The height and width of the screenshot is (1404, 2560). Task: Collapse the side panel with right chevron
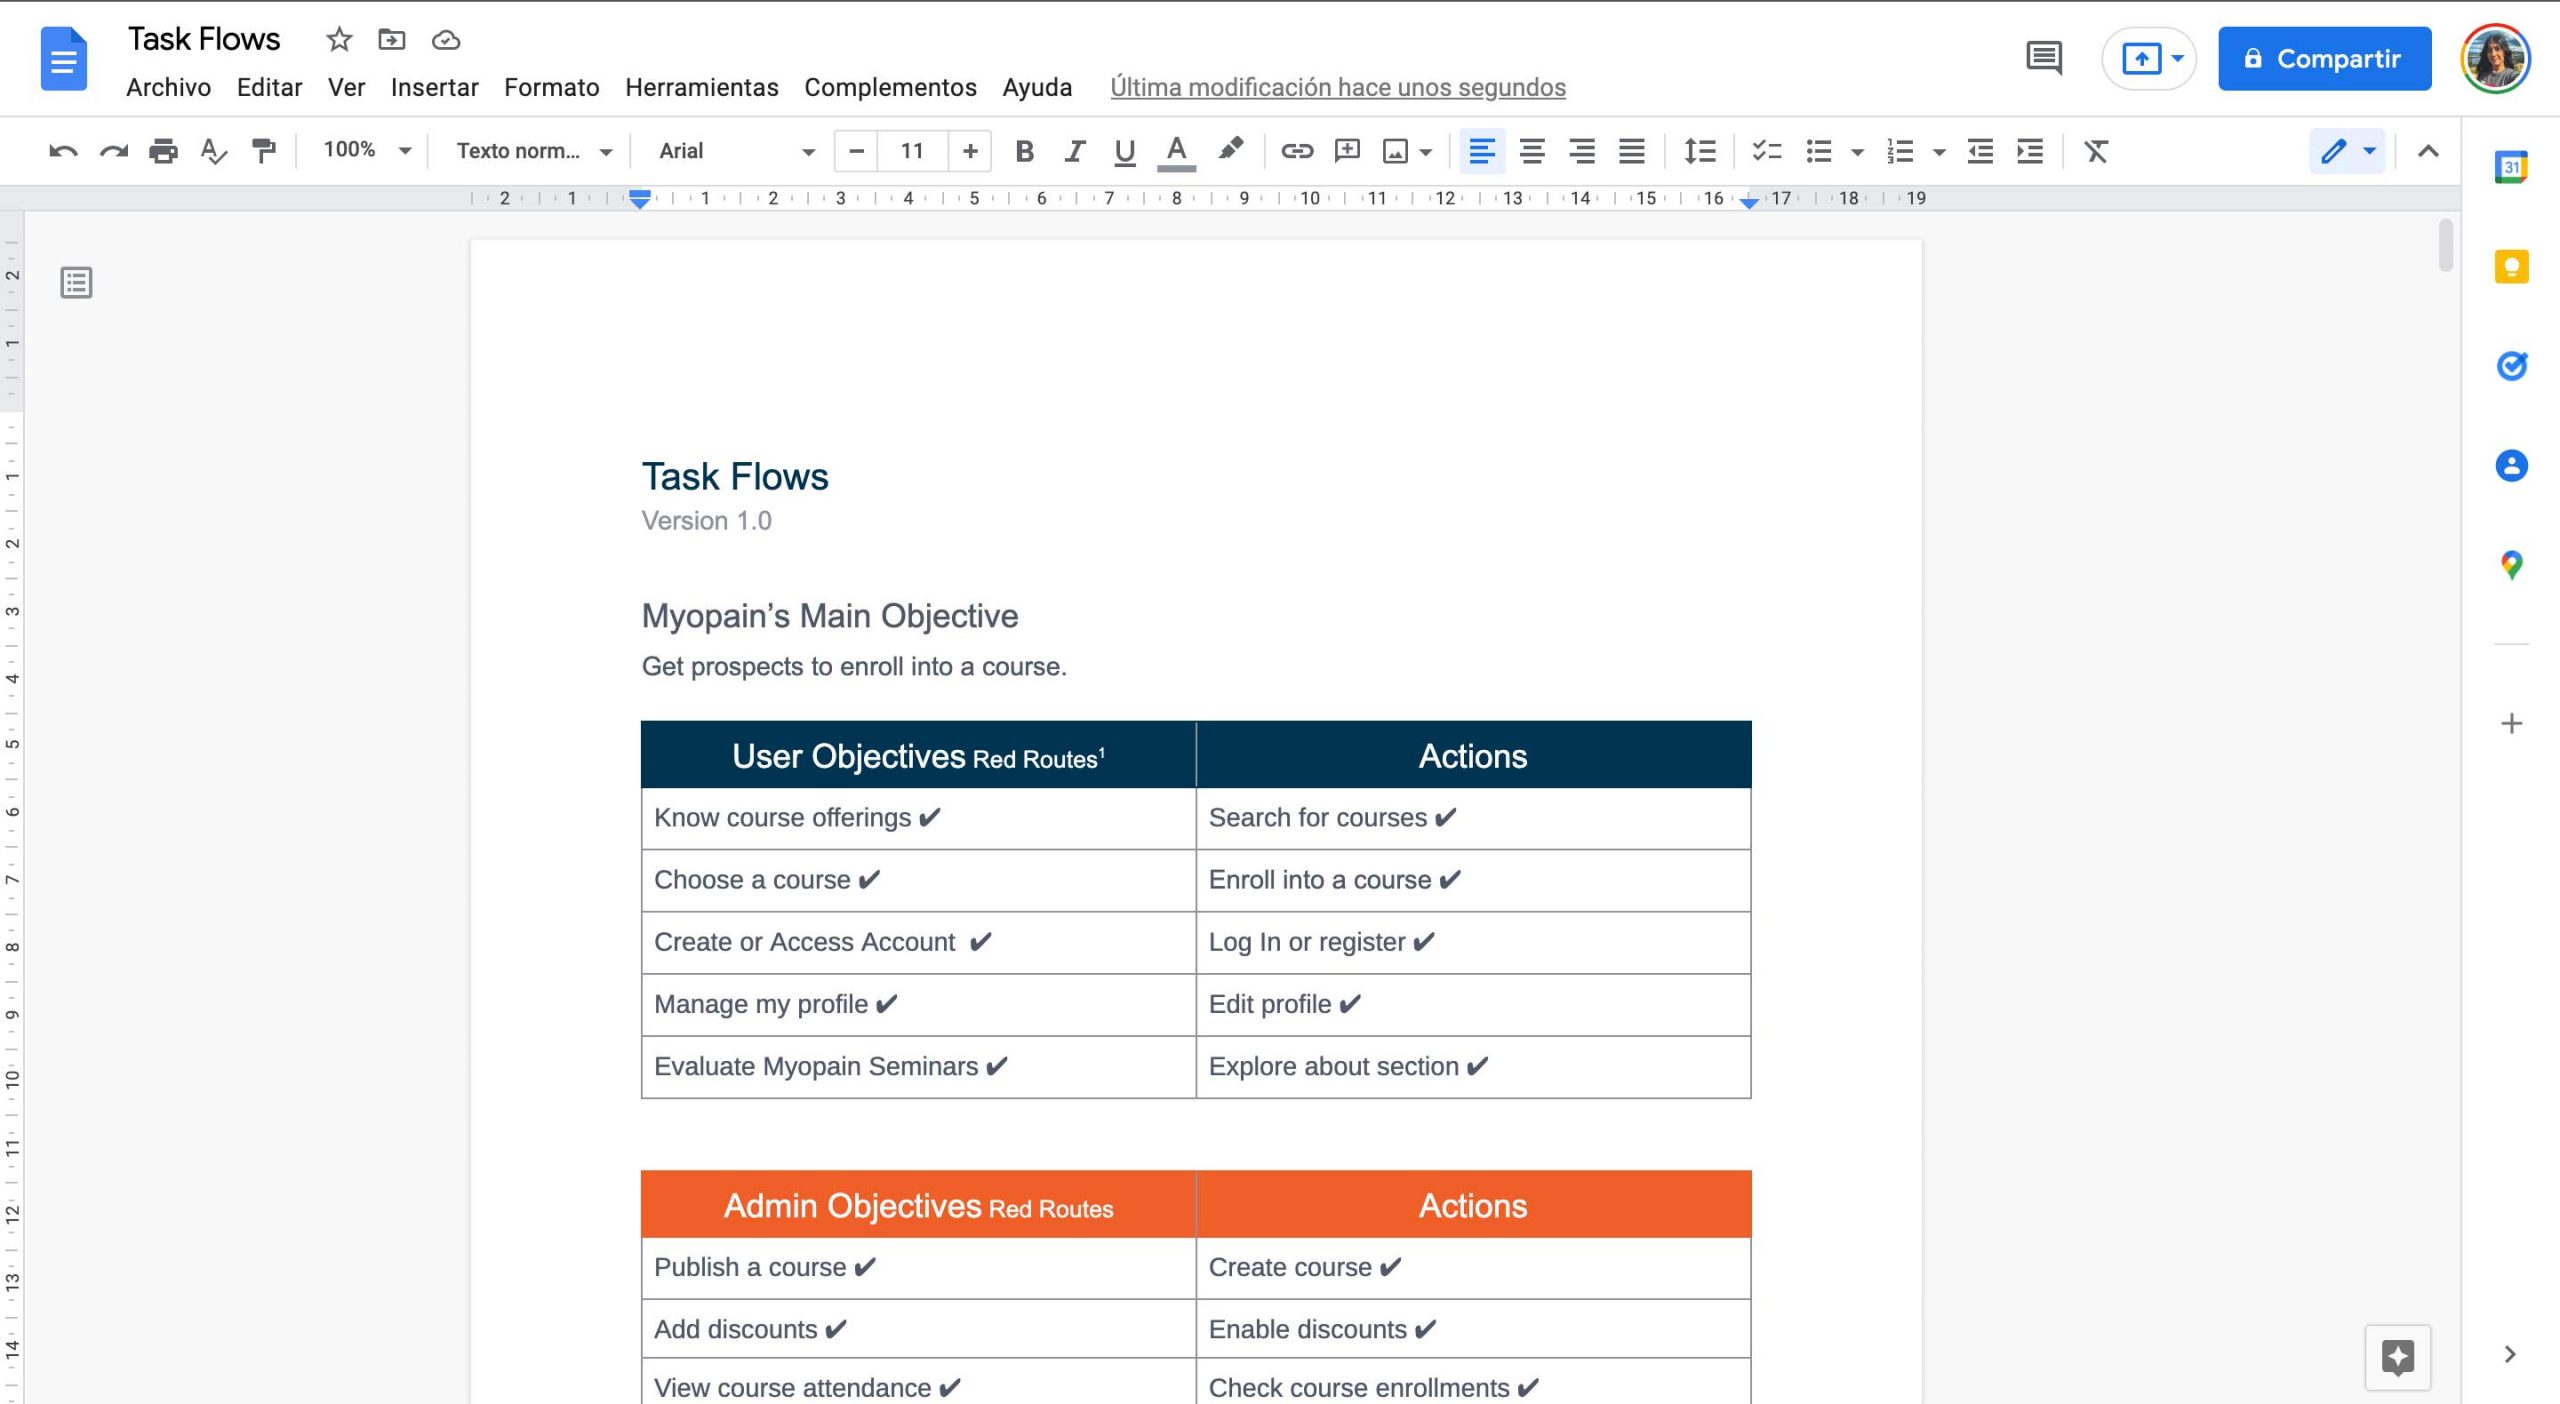click(x=2510, y=1354)
